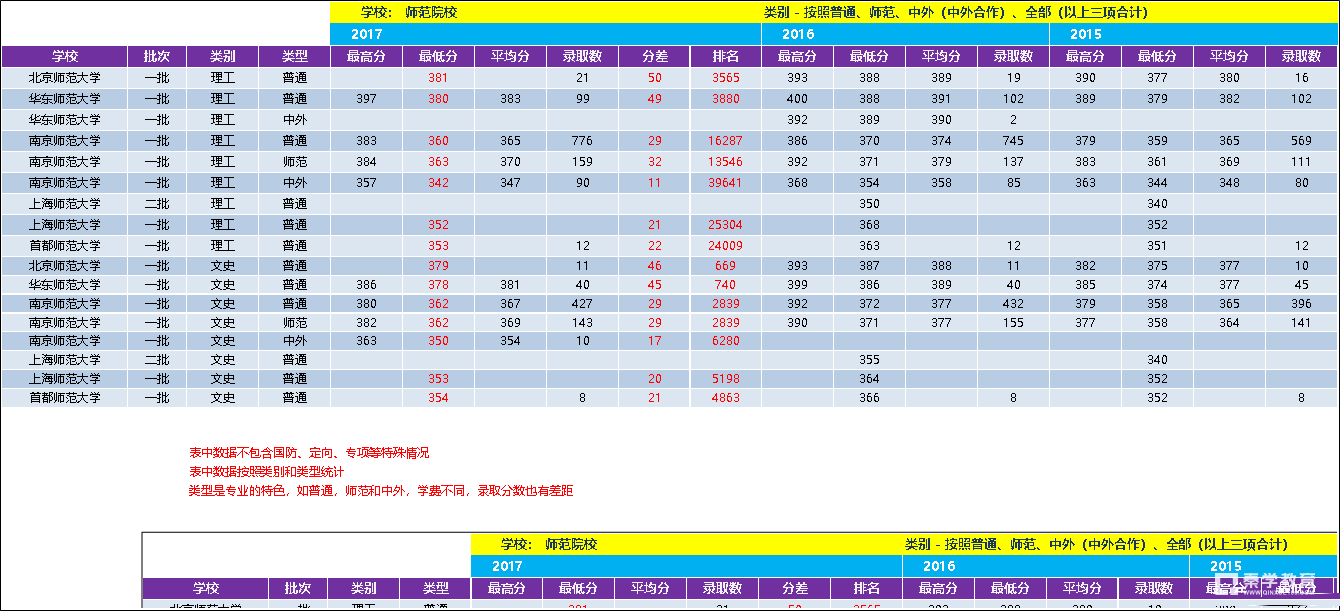This screenshot has height=611, width=1340.
Task: Click the 分差 header in the upper table
Action: coord(654,57)
